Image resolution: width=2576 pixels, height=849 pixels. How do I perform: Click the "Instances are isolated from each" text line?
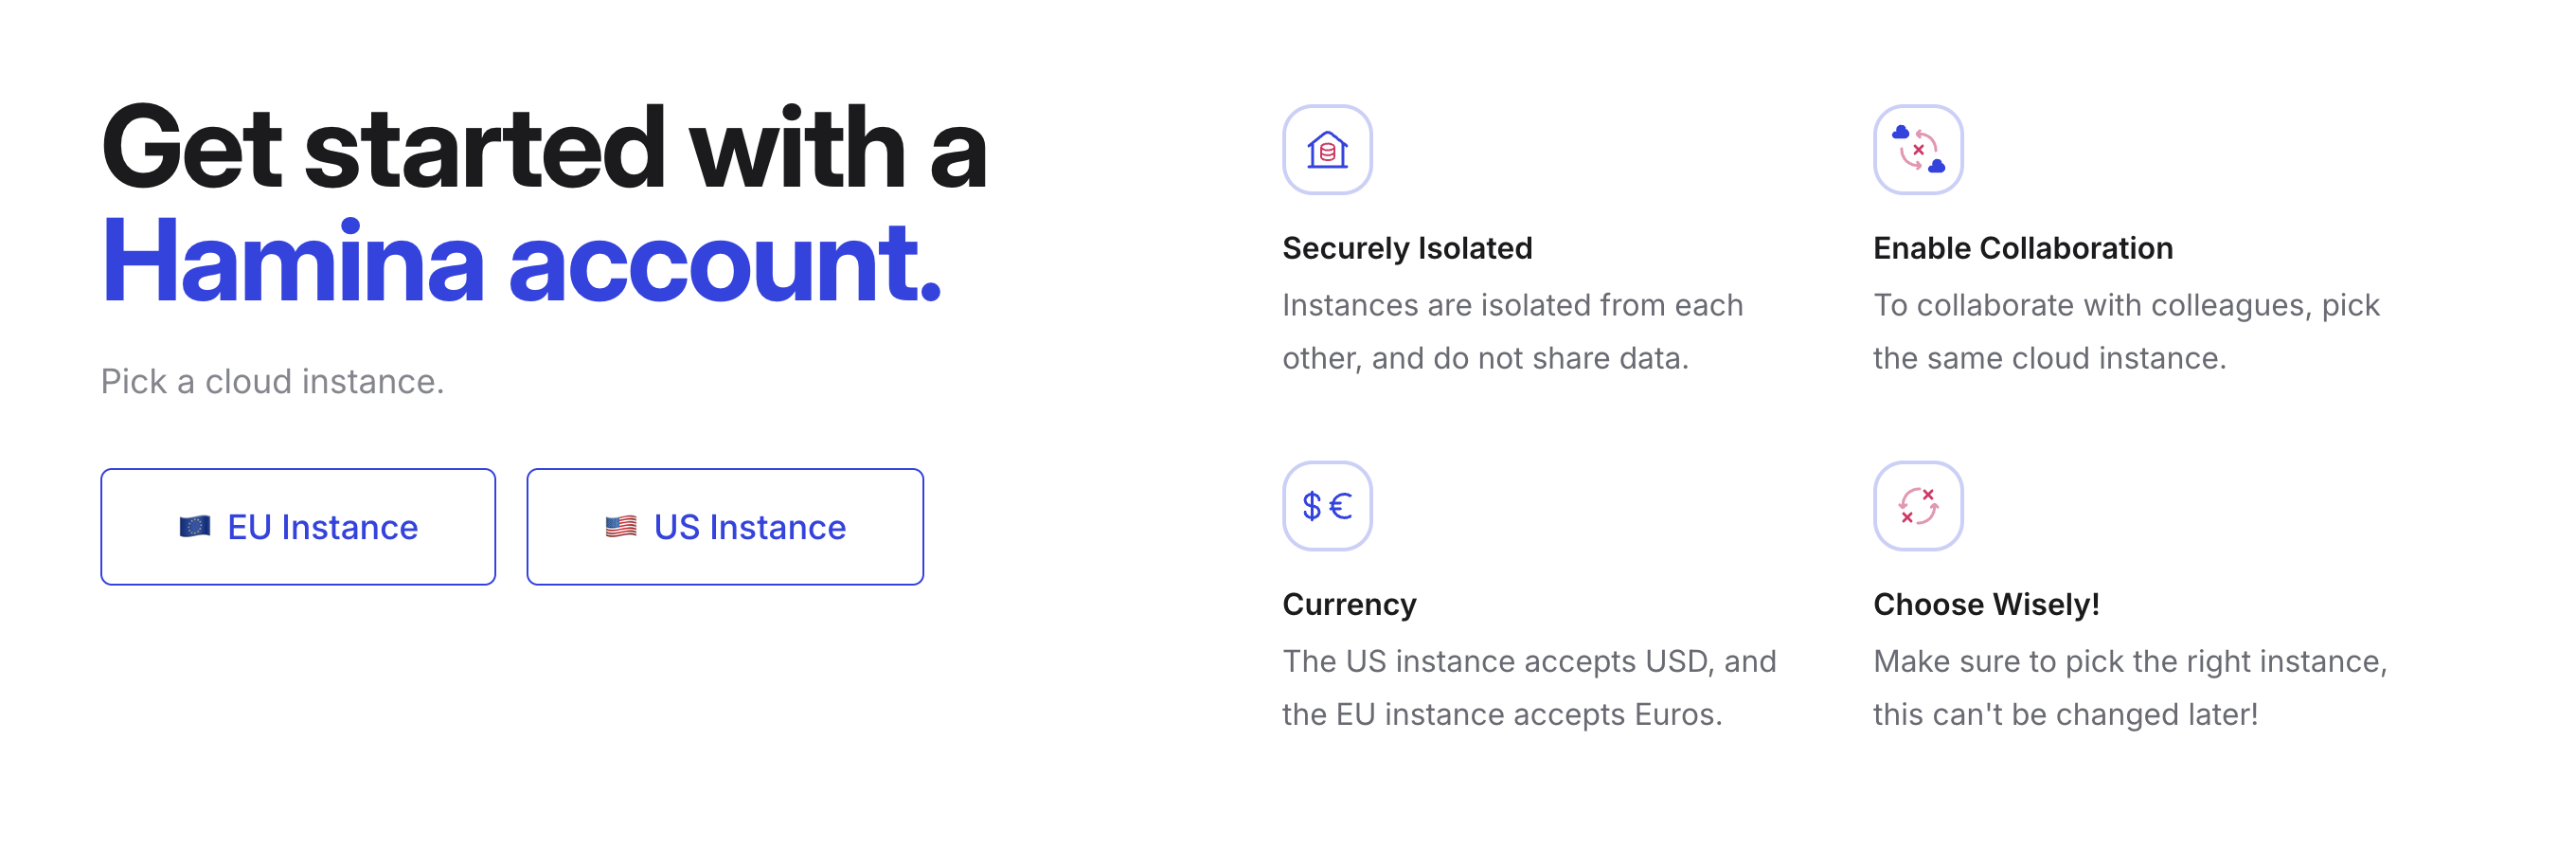point(1512,305)
